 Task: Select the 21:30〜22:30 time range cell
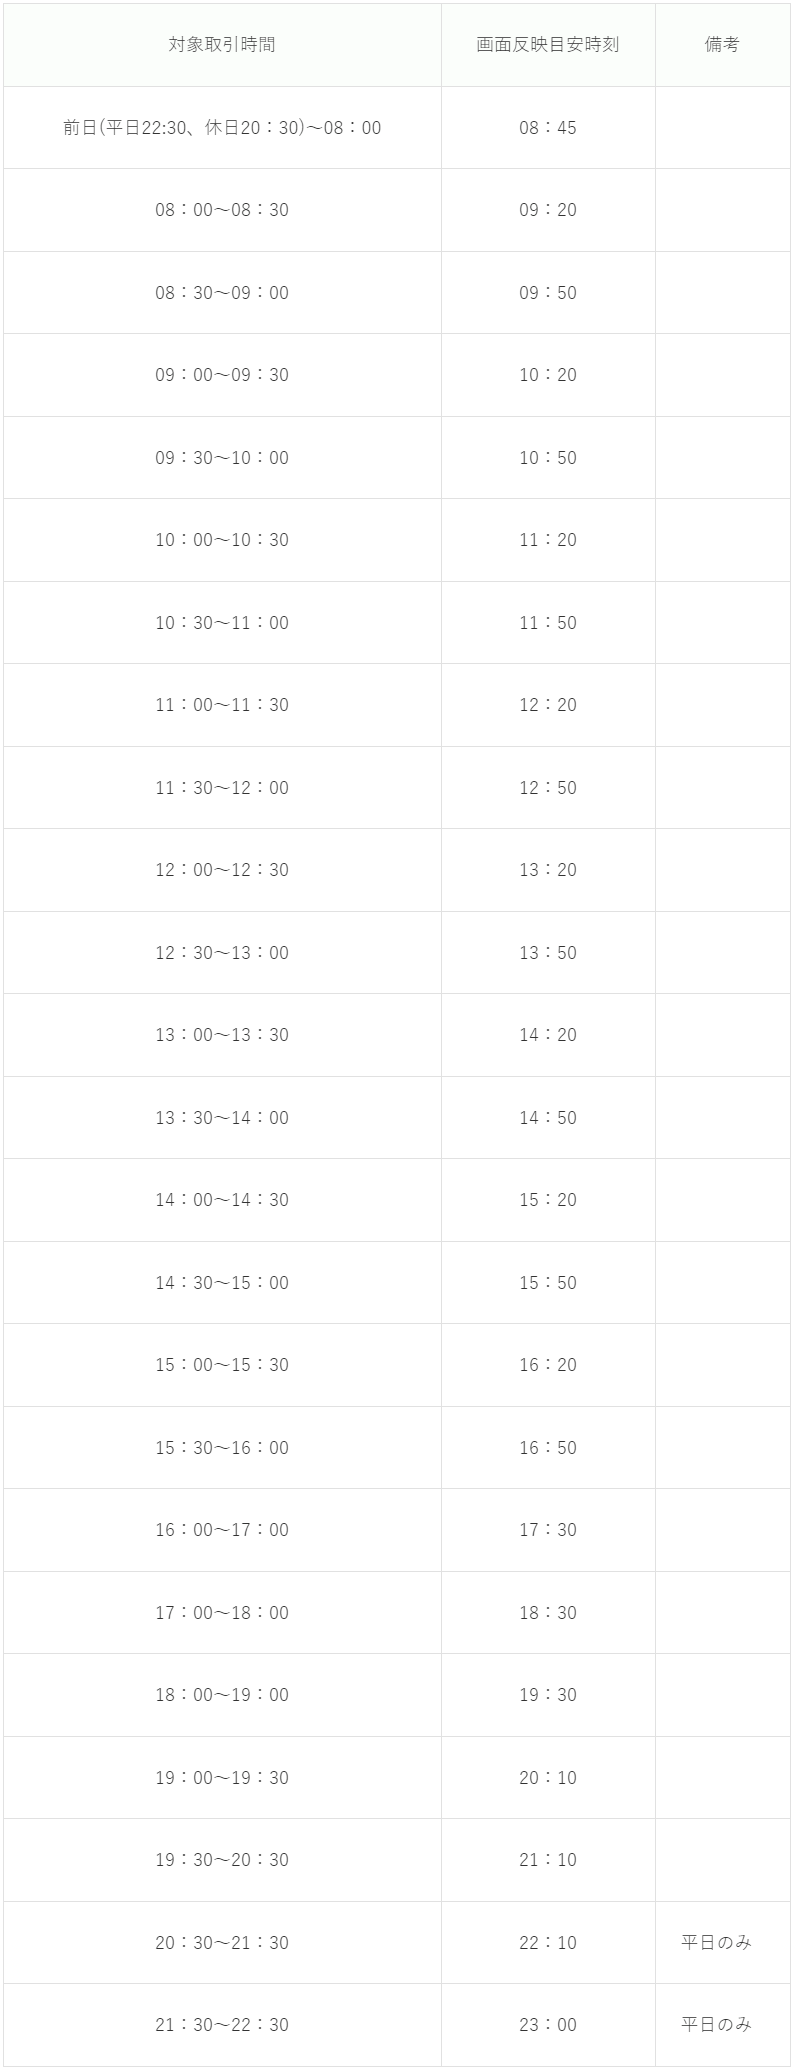click(x=222, y=2025)
